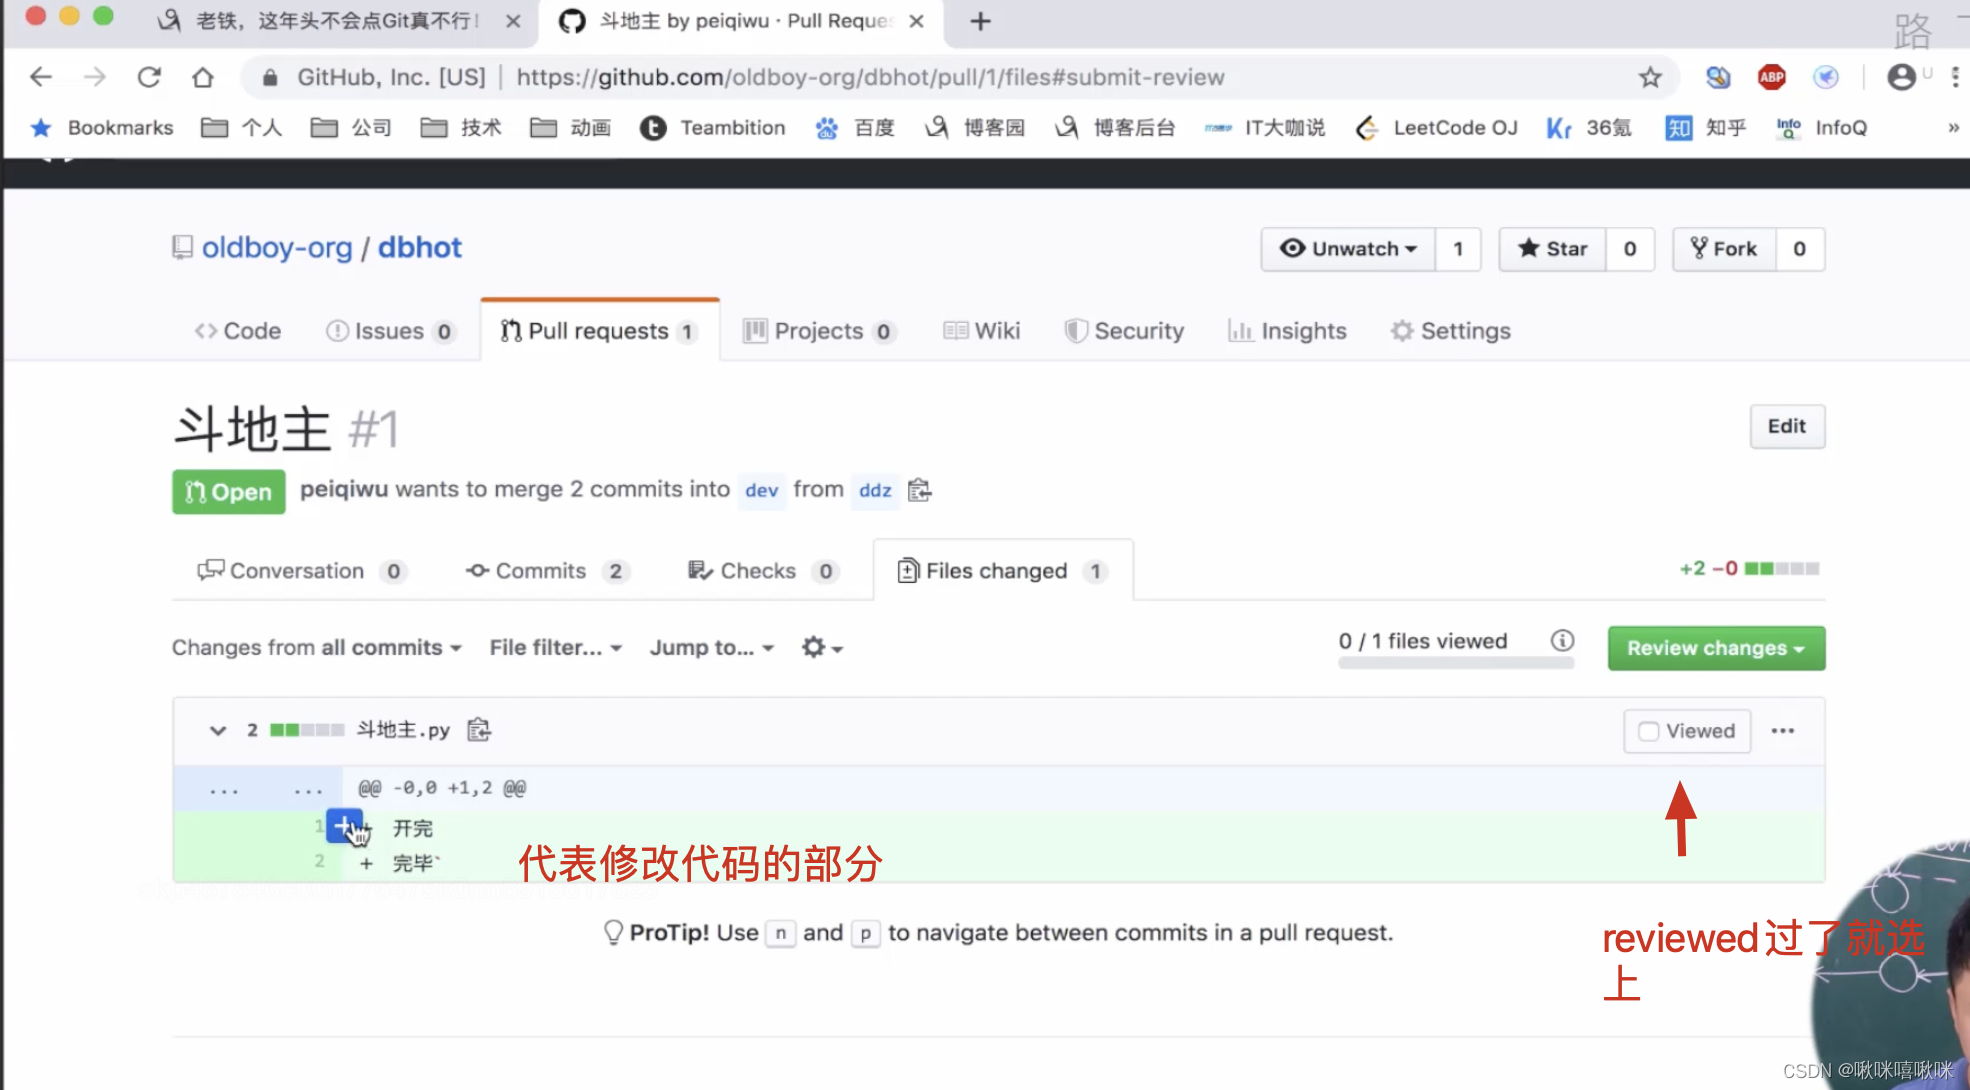Screen dimensions: 1970x1090
Task: Go back with the browser back arrow
Action: 41,77
